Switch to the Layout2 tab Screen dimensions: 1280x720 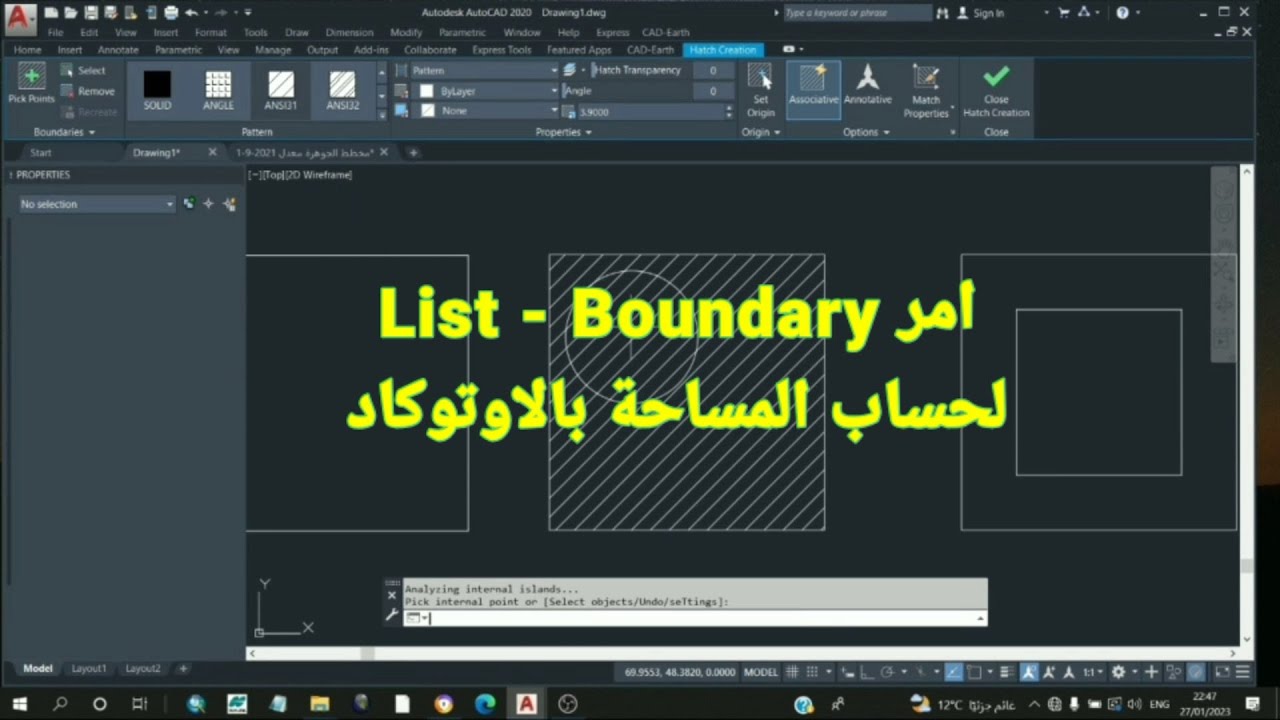(142, 668)
